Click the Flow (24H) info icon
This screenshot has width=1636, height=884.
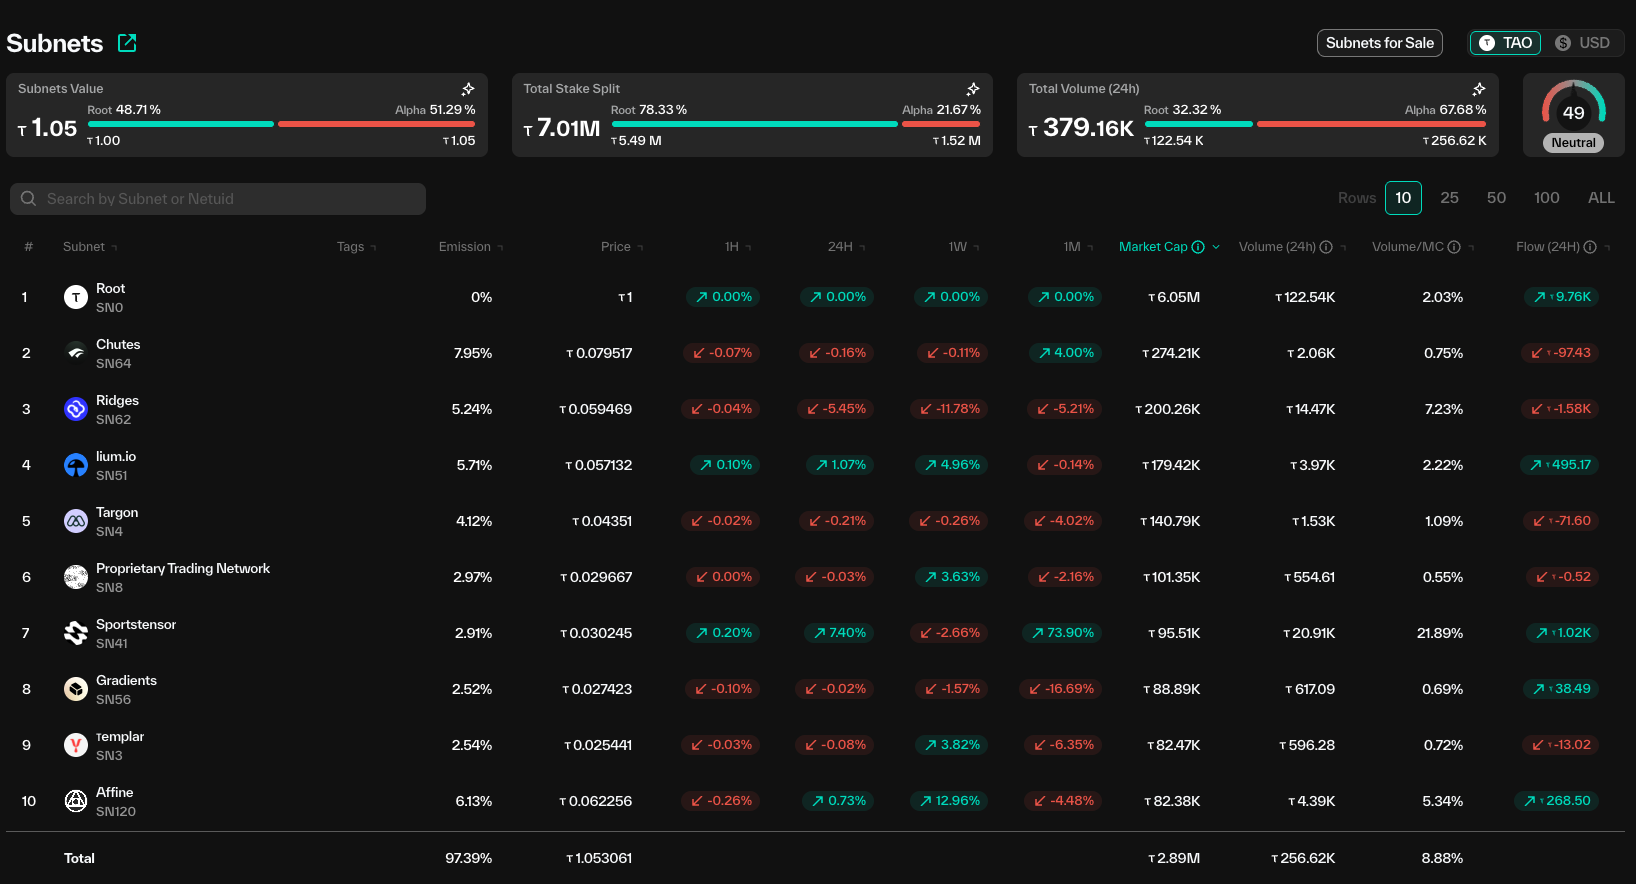[x=1590, y=247]
